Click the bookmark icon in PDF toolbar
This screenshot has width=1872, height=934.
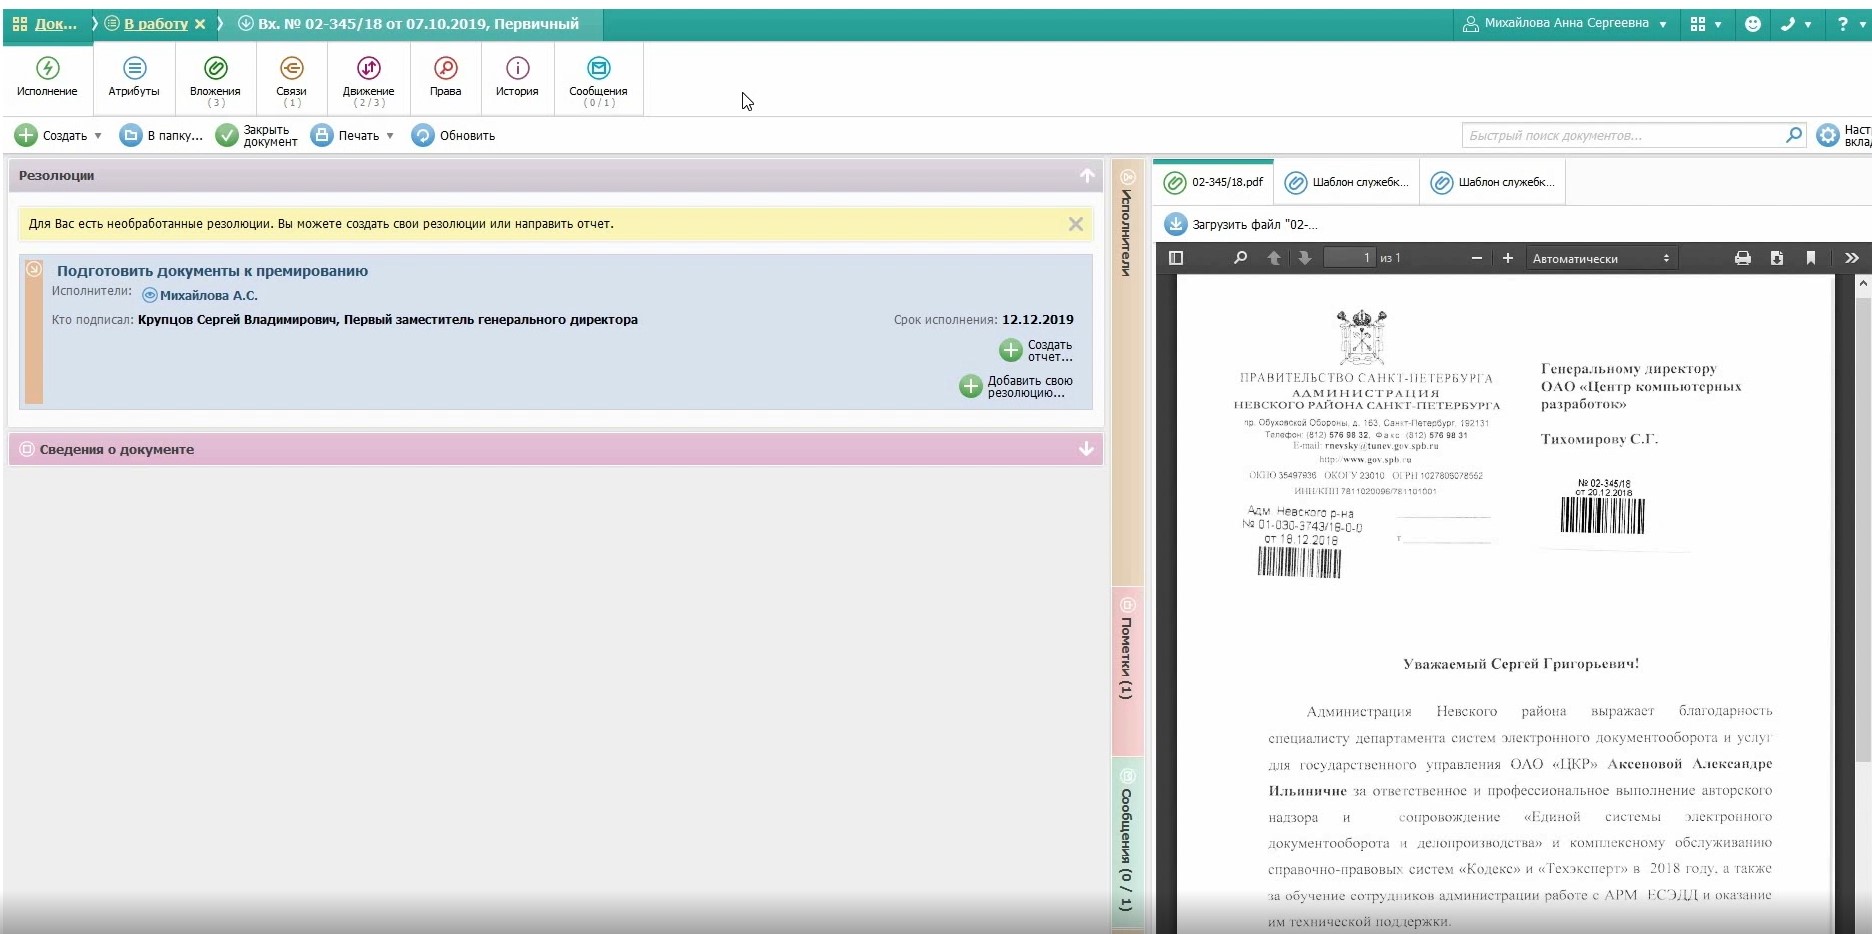(1811, 258)
